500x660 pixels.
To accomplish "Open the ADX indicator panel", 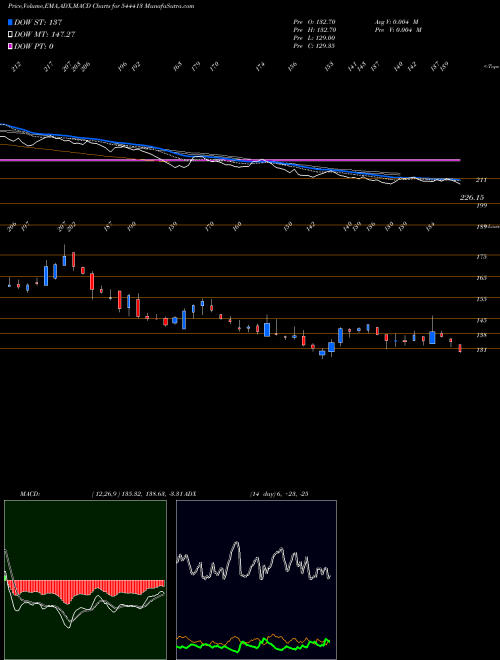I will 256,580.
